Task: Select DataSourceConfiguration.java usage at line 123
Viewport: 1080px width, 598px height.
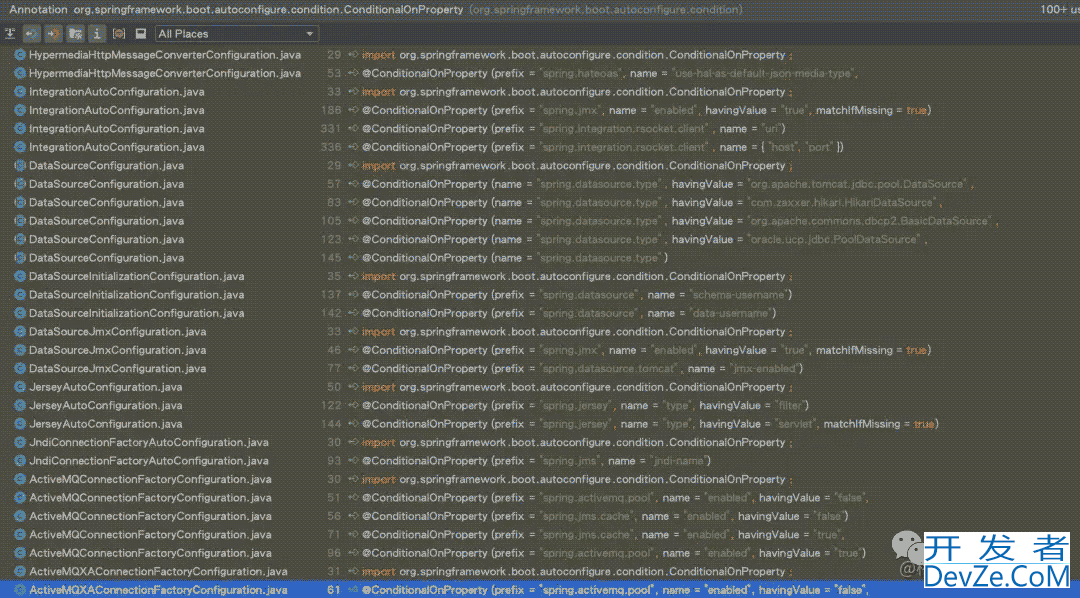Action: (x=540, y=239)
